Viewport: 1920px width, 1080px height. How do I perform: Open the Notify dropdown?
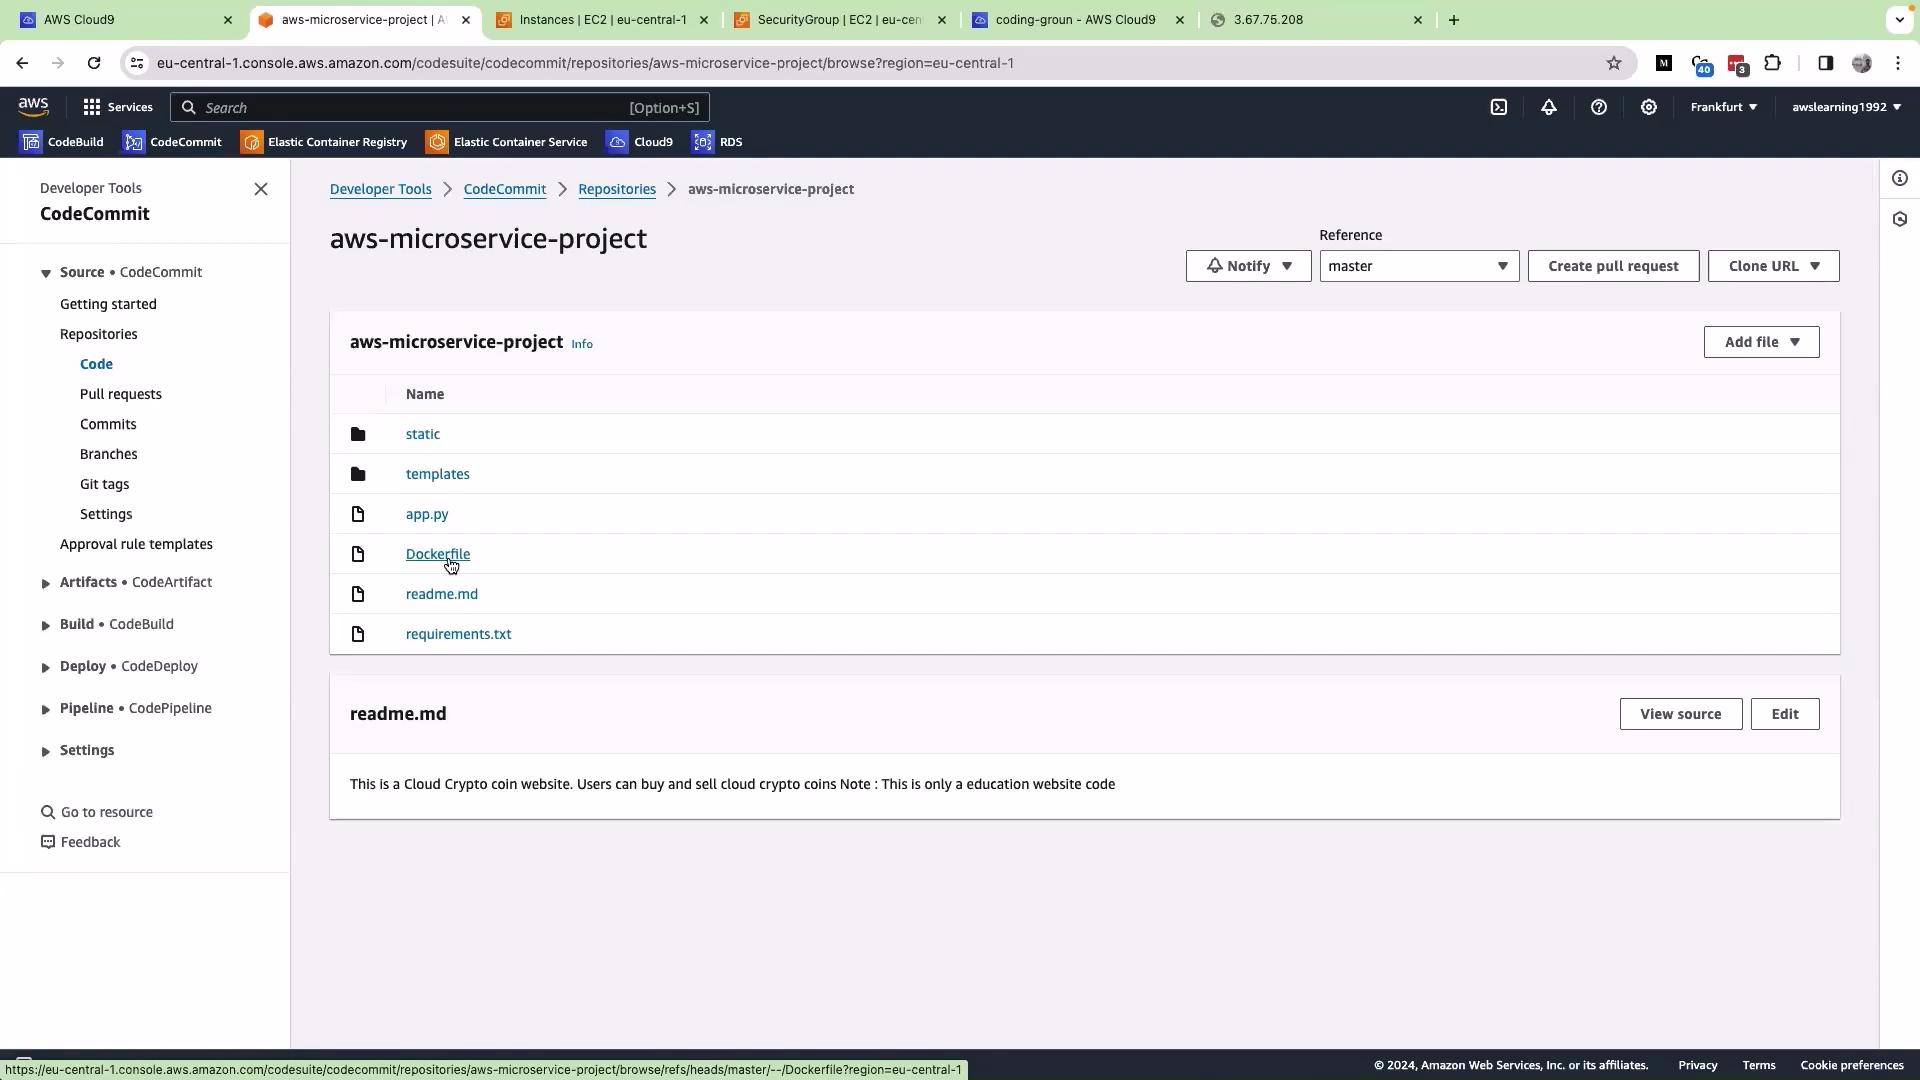coord(1248,266)
